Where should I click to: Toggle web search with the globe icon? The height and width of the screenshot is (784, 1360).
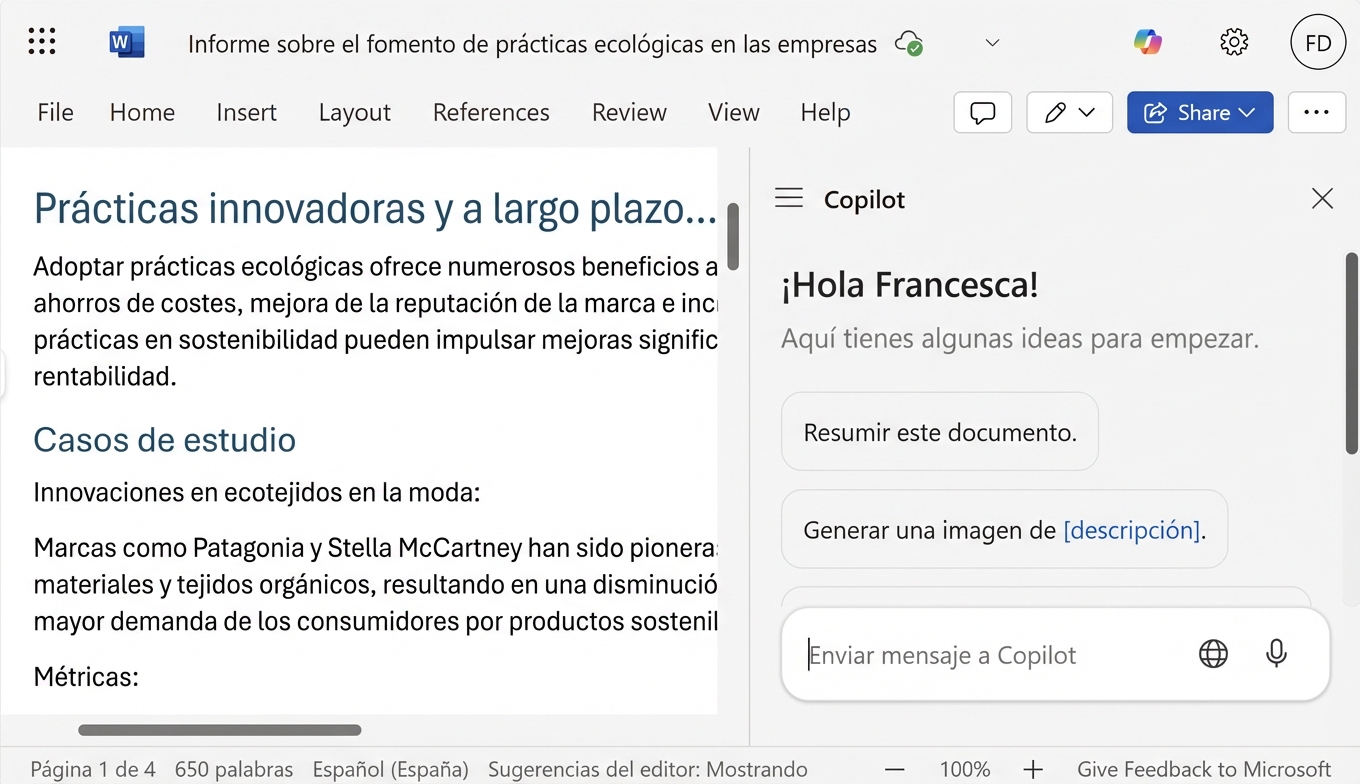(x=1213, y=654)
